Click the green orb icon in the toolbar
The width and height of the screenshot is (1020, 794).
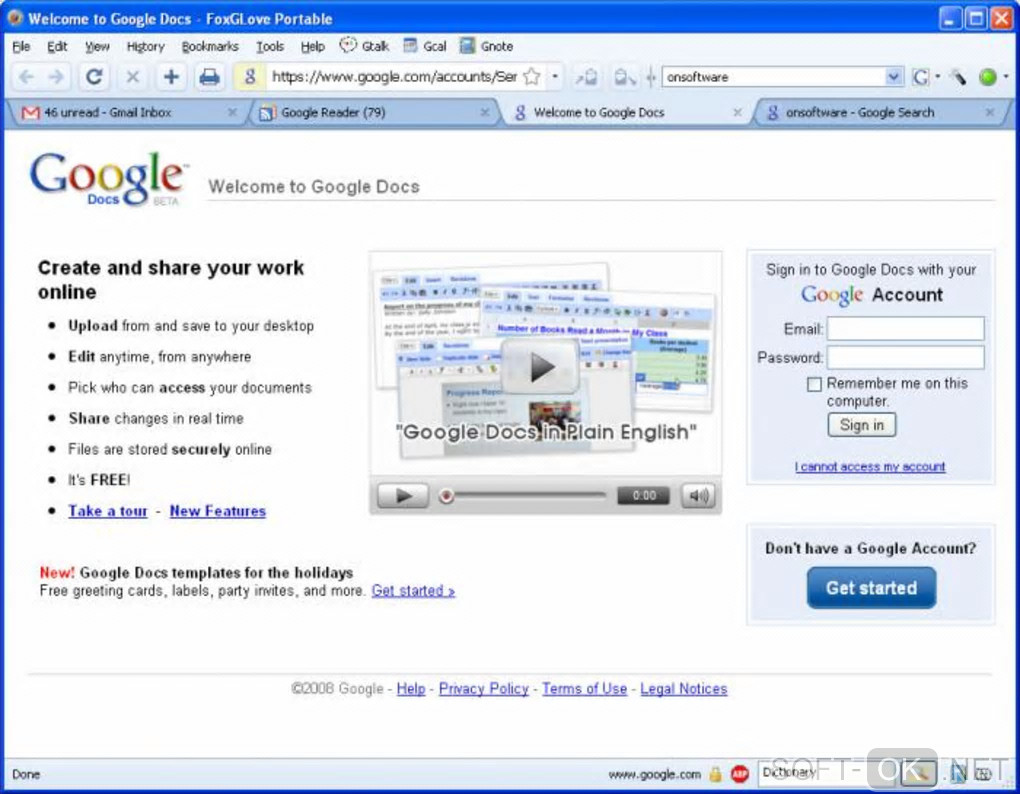coord(987,77)
